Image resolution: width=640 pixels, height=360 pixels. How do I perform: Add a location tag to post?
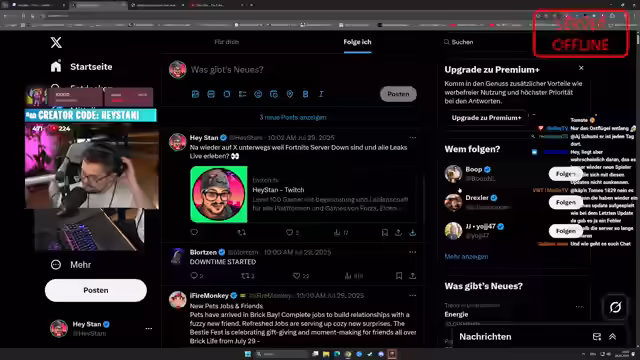coord(290,94)
